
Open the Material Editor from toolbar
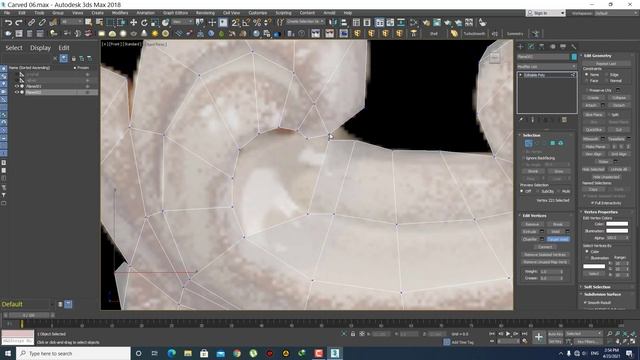pos(414,22)
